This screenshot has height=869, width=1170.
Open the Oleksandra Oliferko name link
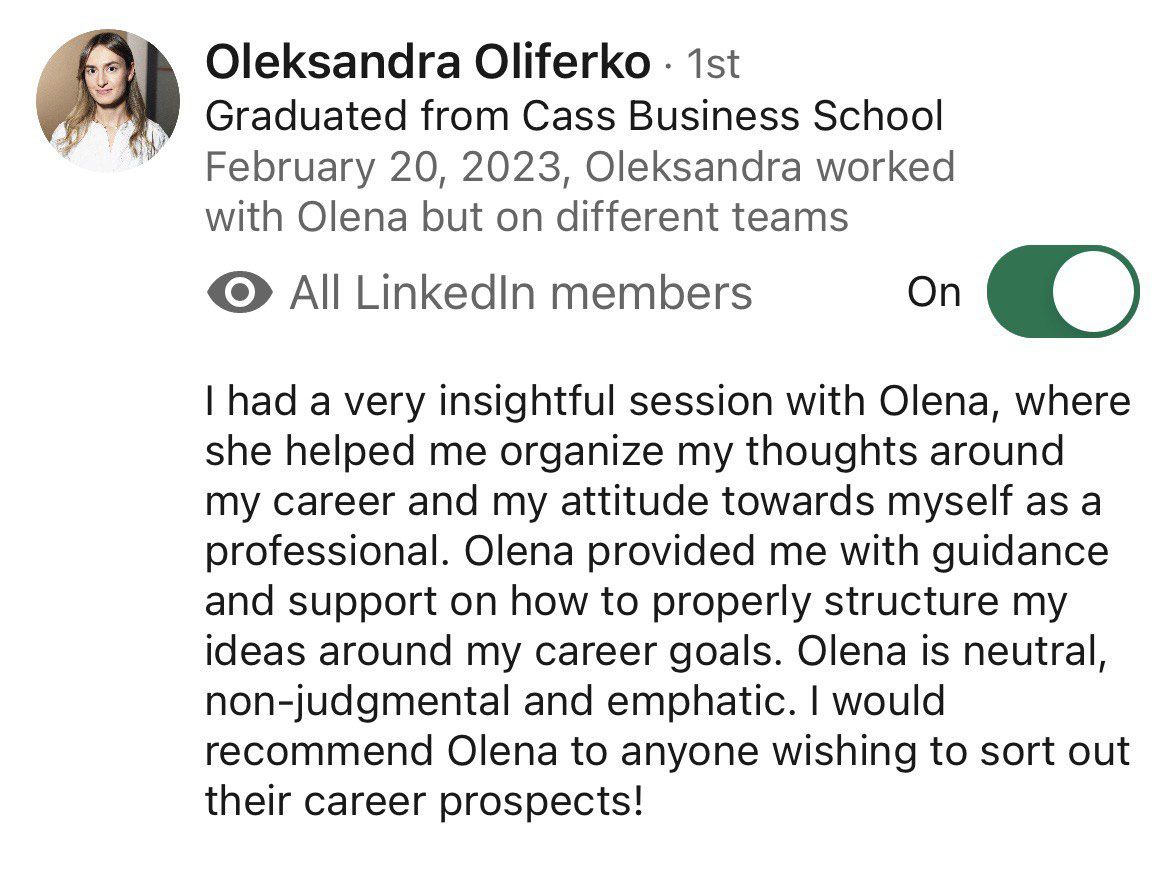click(427, 65)
